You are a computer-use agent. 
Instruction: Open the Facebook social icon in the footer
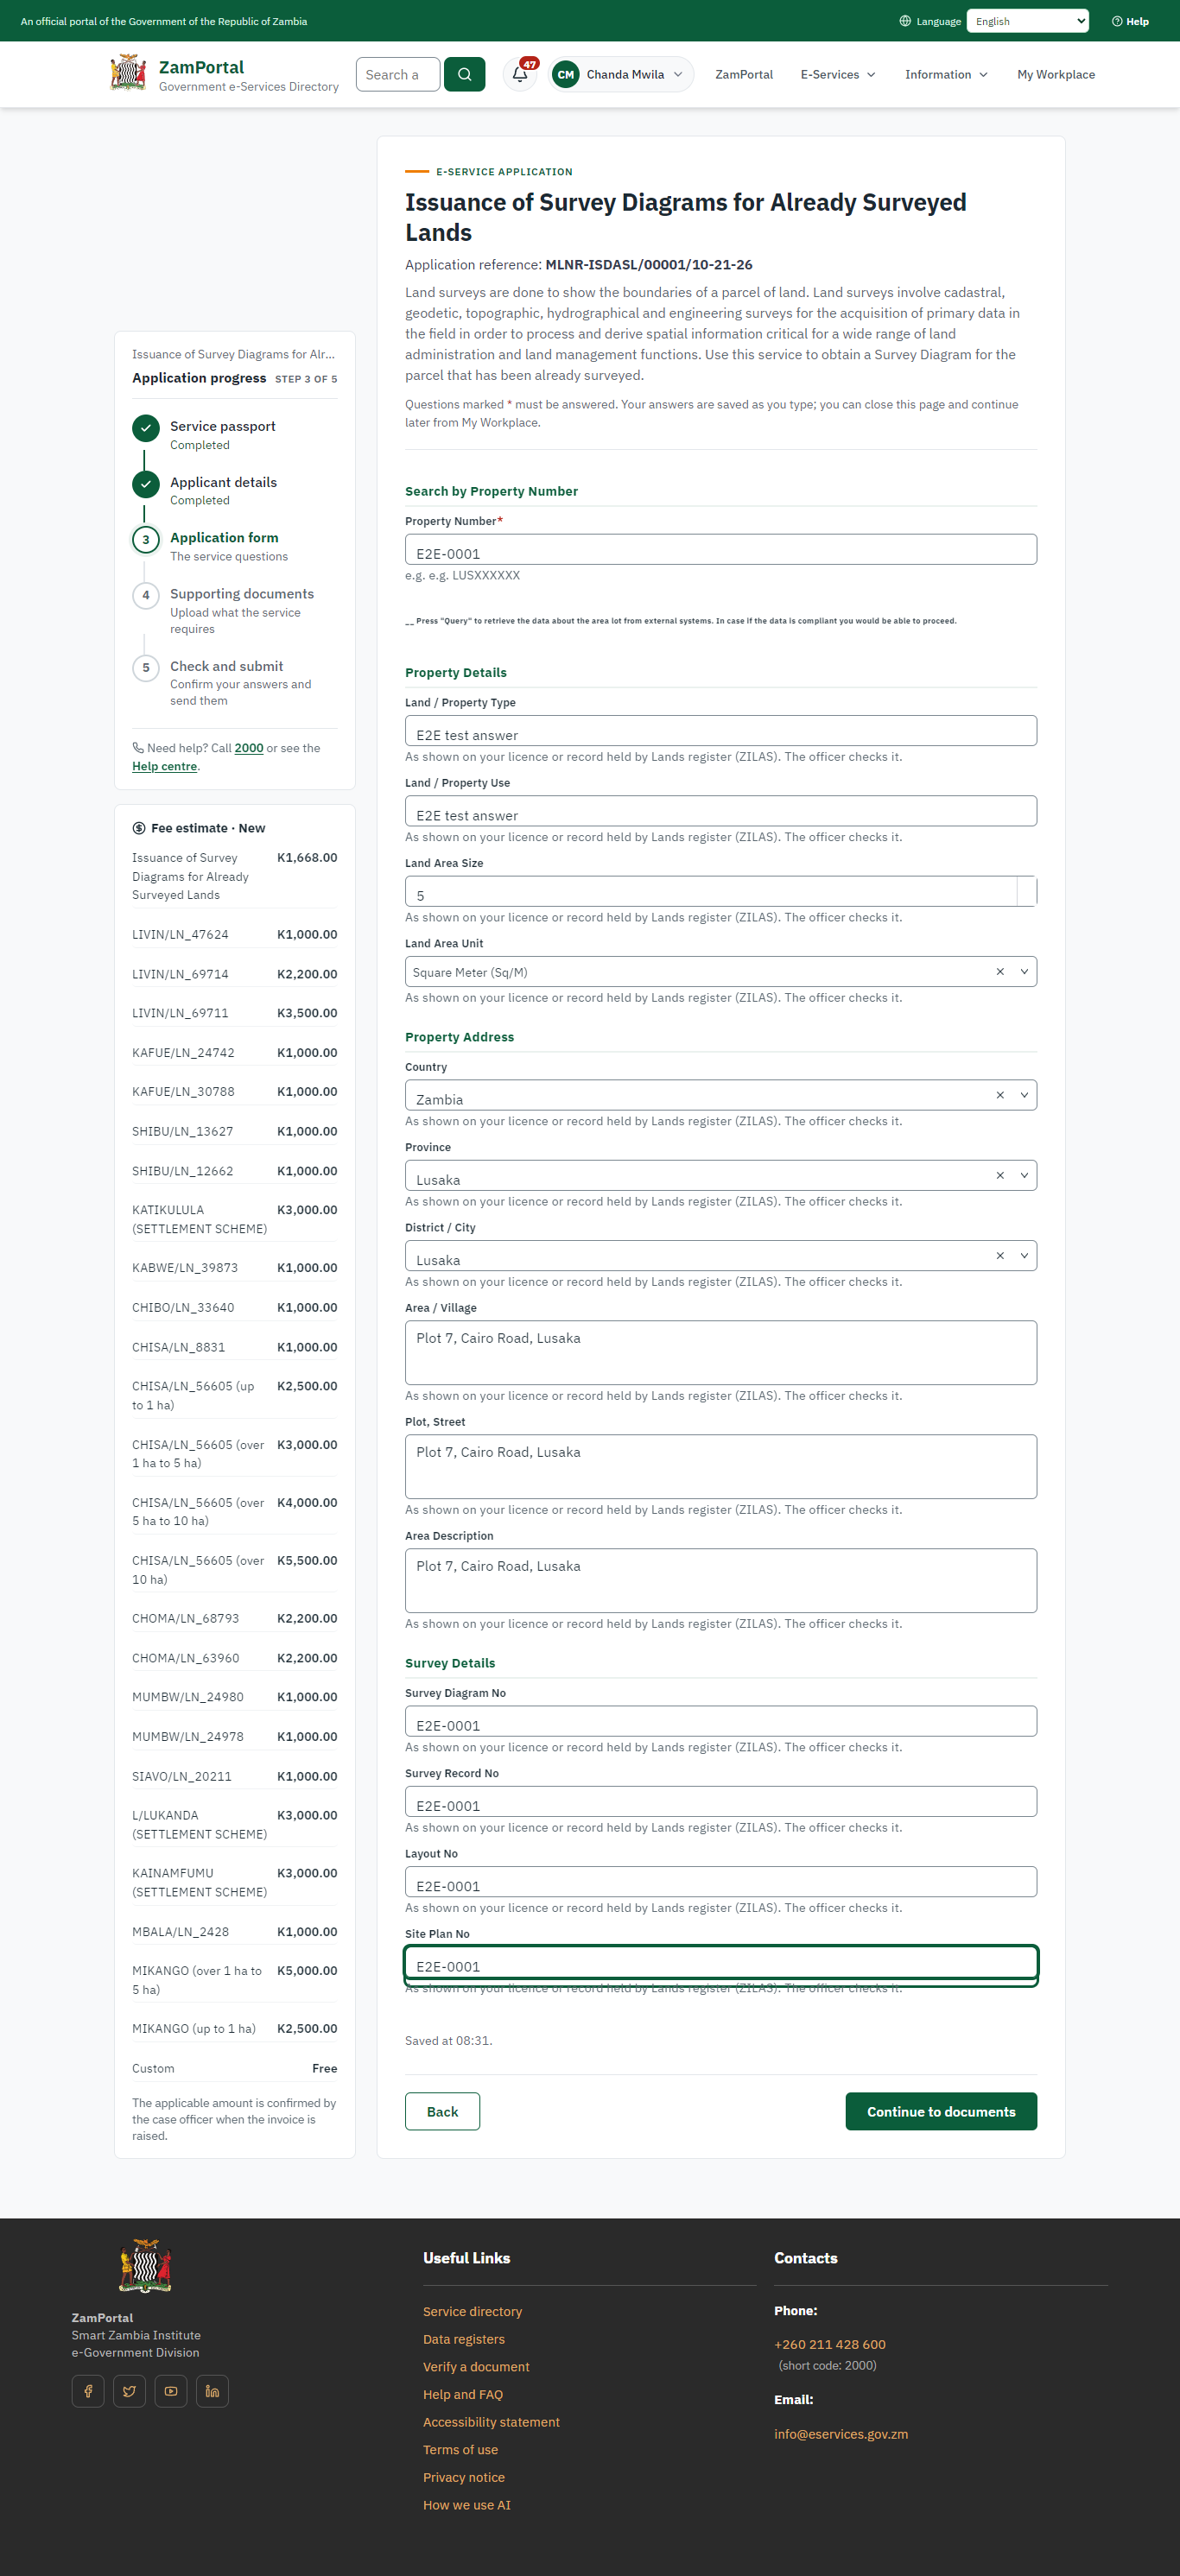point(88,2390)
